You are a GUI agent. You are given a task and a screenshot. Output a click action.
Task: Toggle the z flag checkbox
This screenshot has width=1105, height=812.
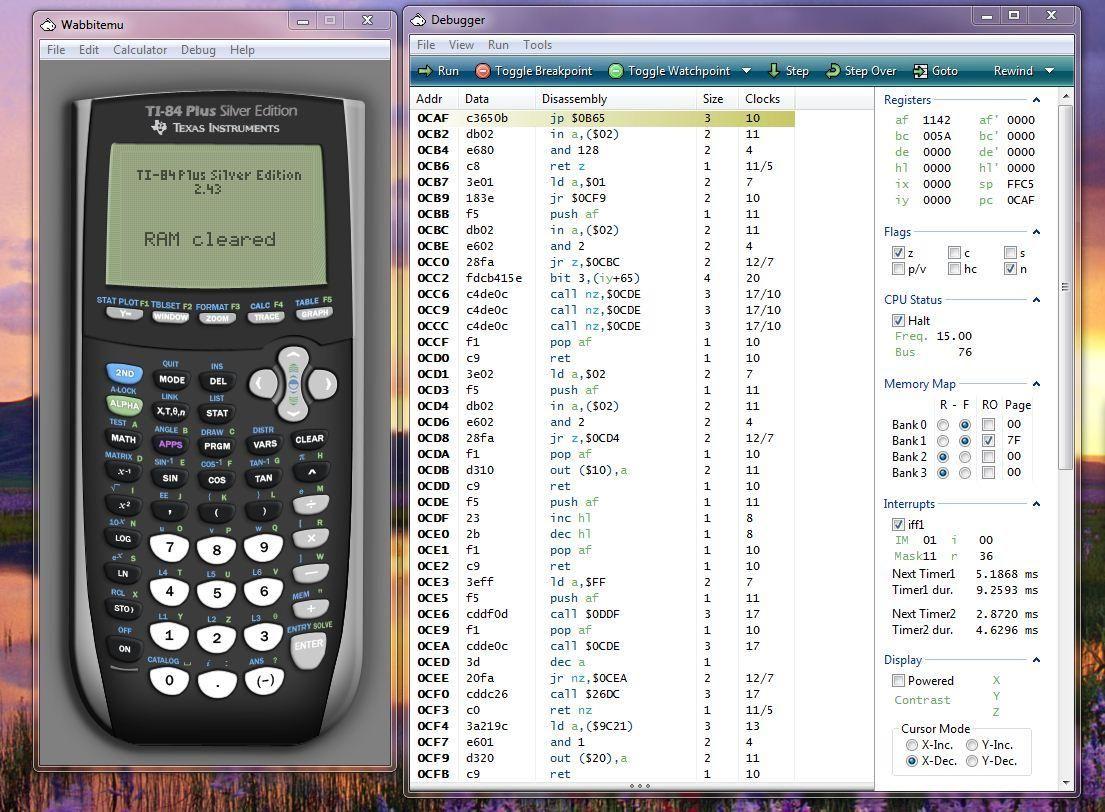point(898,252)
